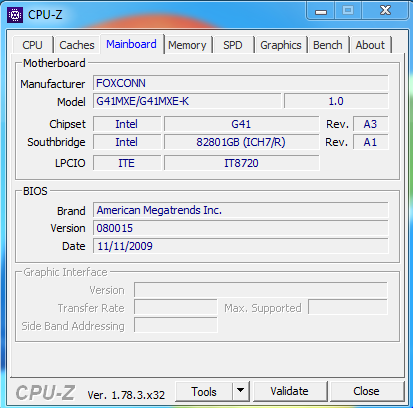
Task: Click the Validate button
Action: 290,391
